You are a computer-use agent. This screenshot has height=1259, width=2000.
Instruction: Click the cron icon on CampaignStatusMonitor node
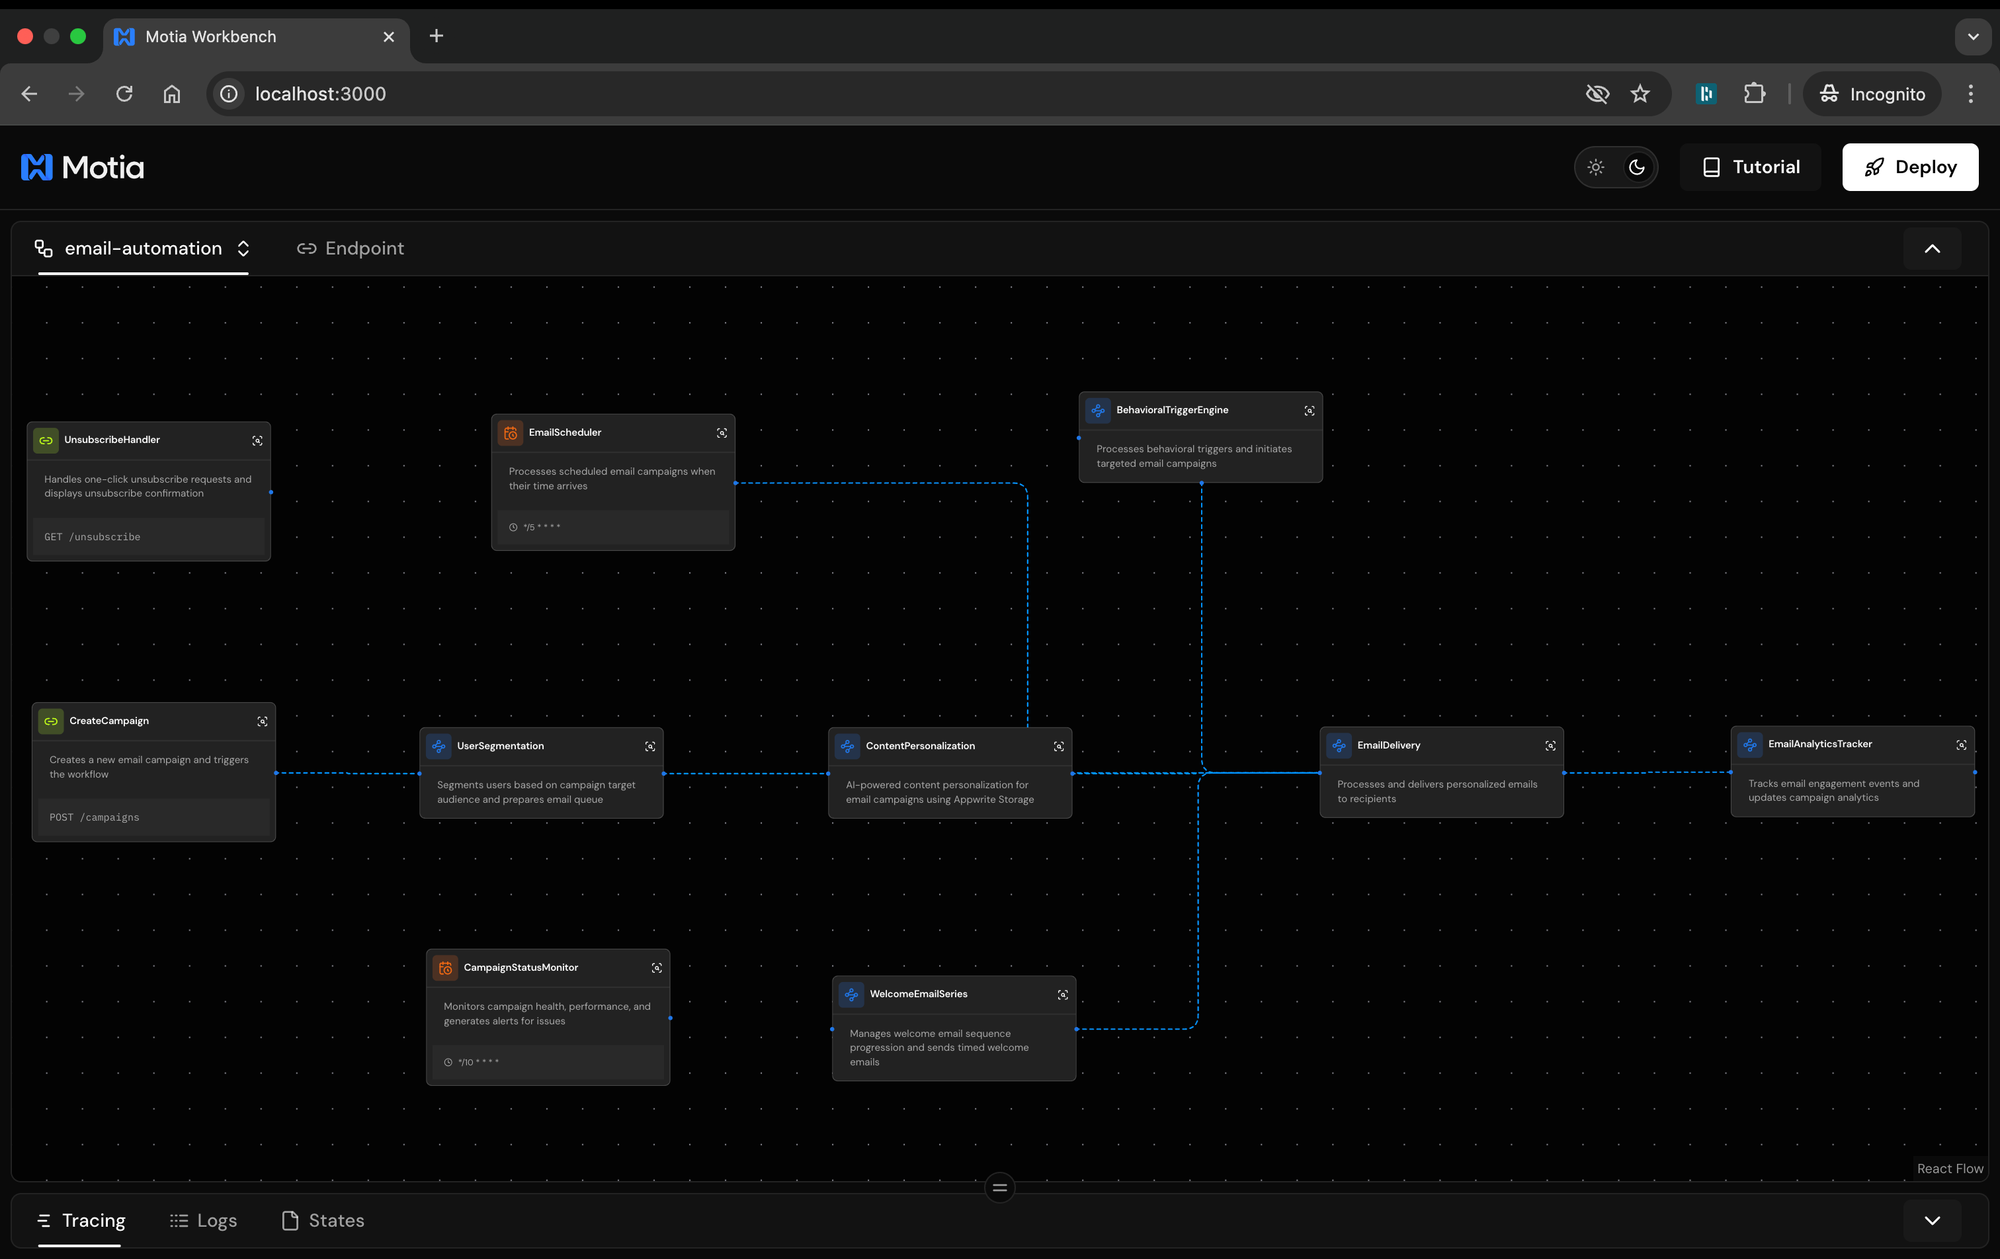pos(446,968)
